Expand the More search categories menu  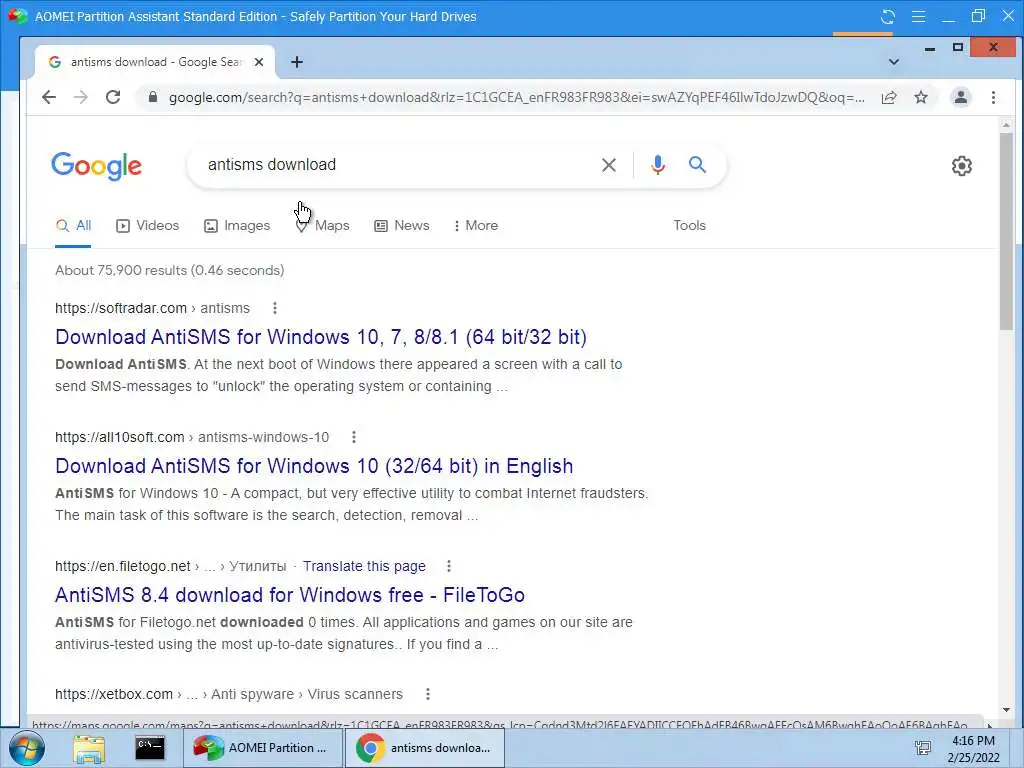point(475,226)
